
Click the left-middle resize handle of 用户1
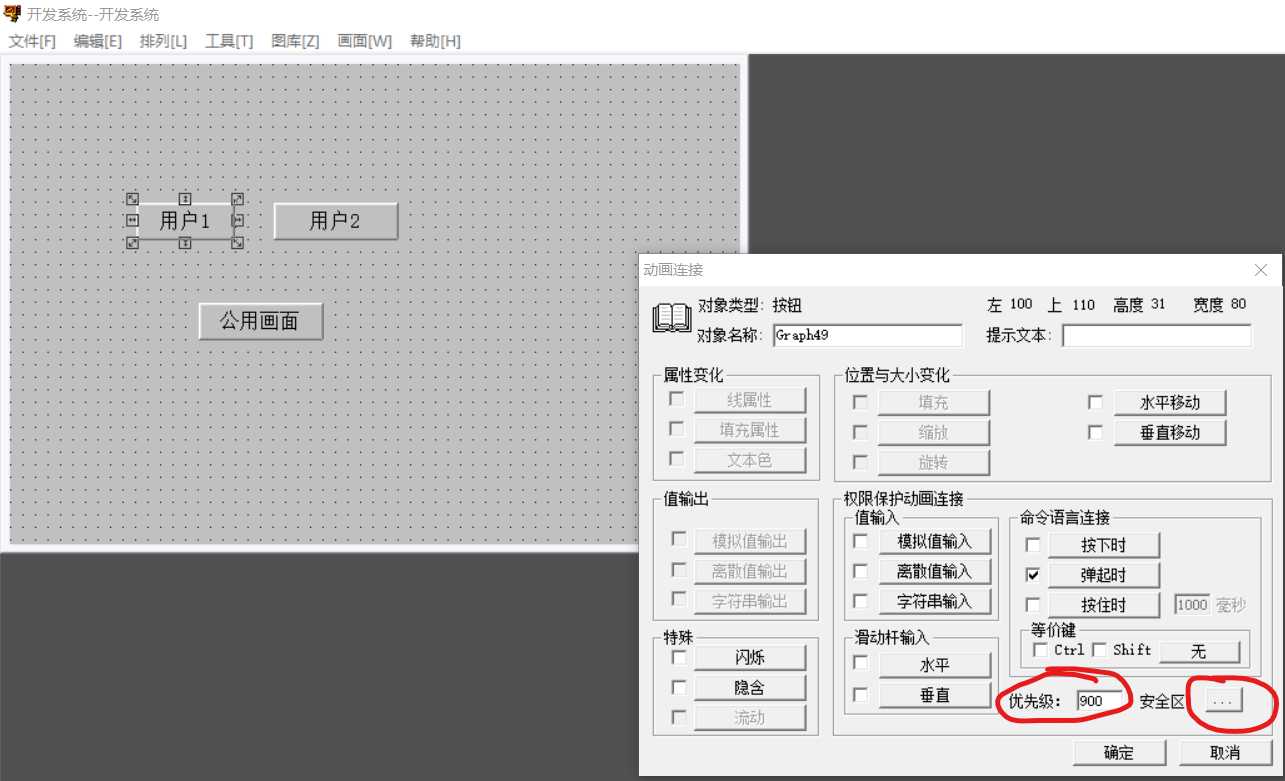click(132, 221)
